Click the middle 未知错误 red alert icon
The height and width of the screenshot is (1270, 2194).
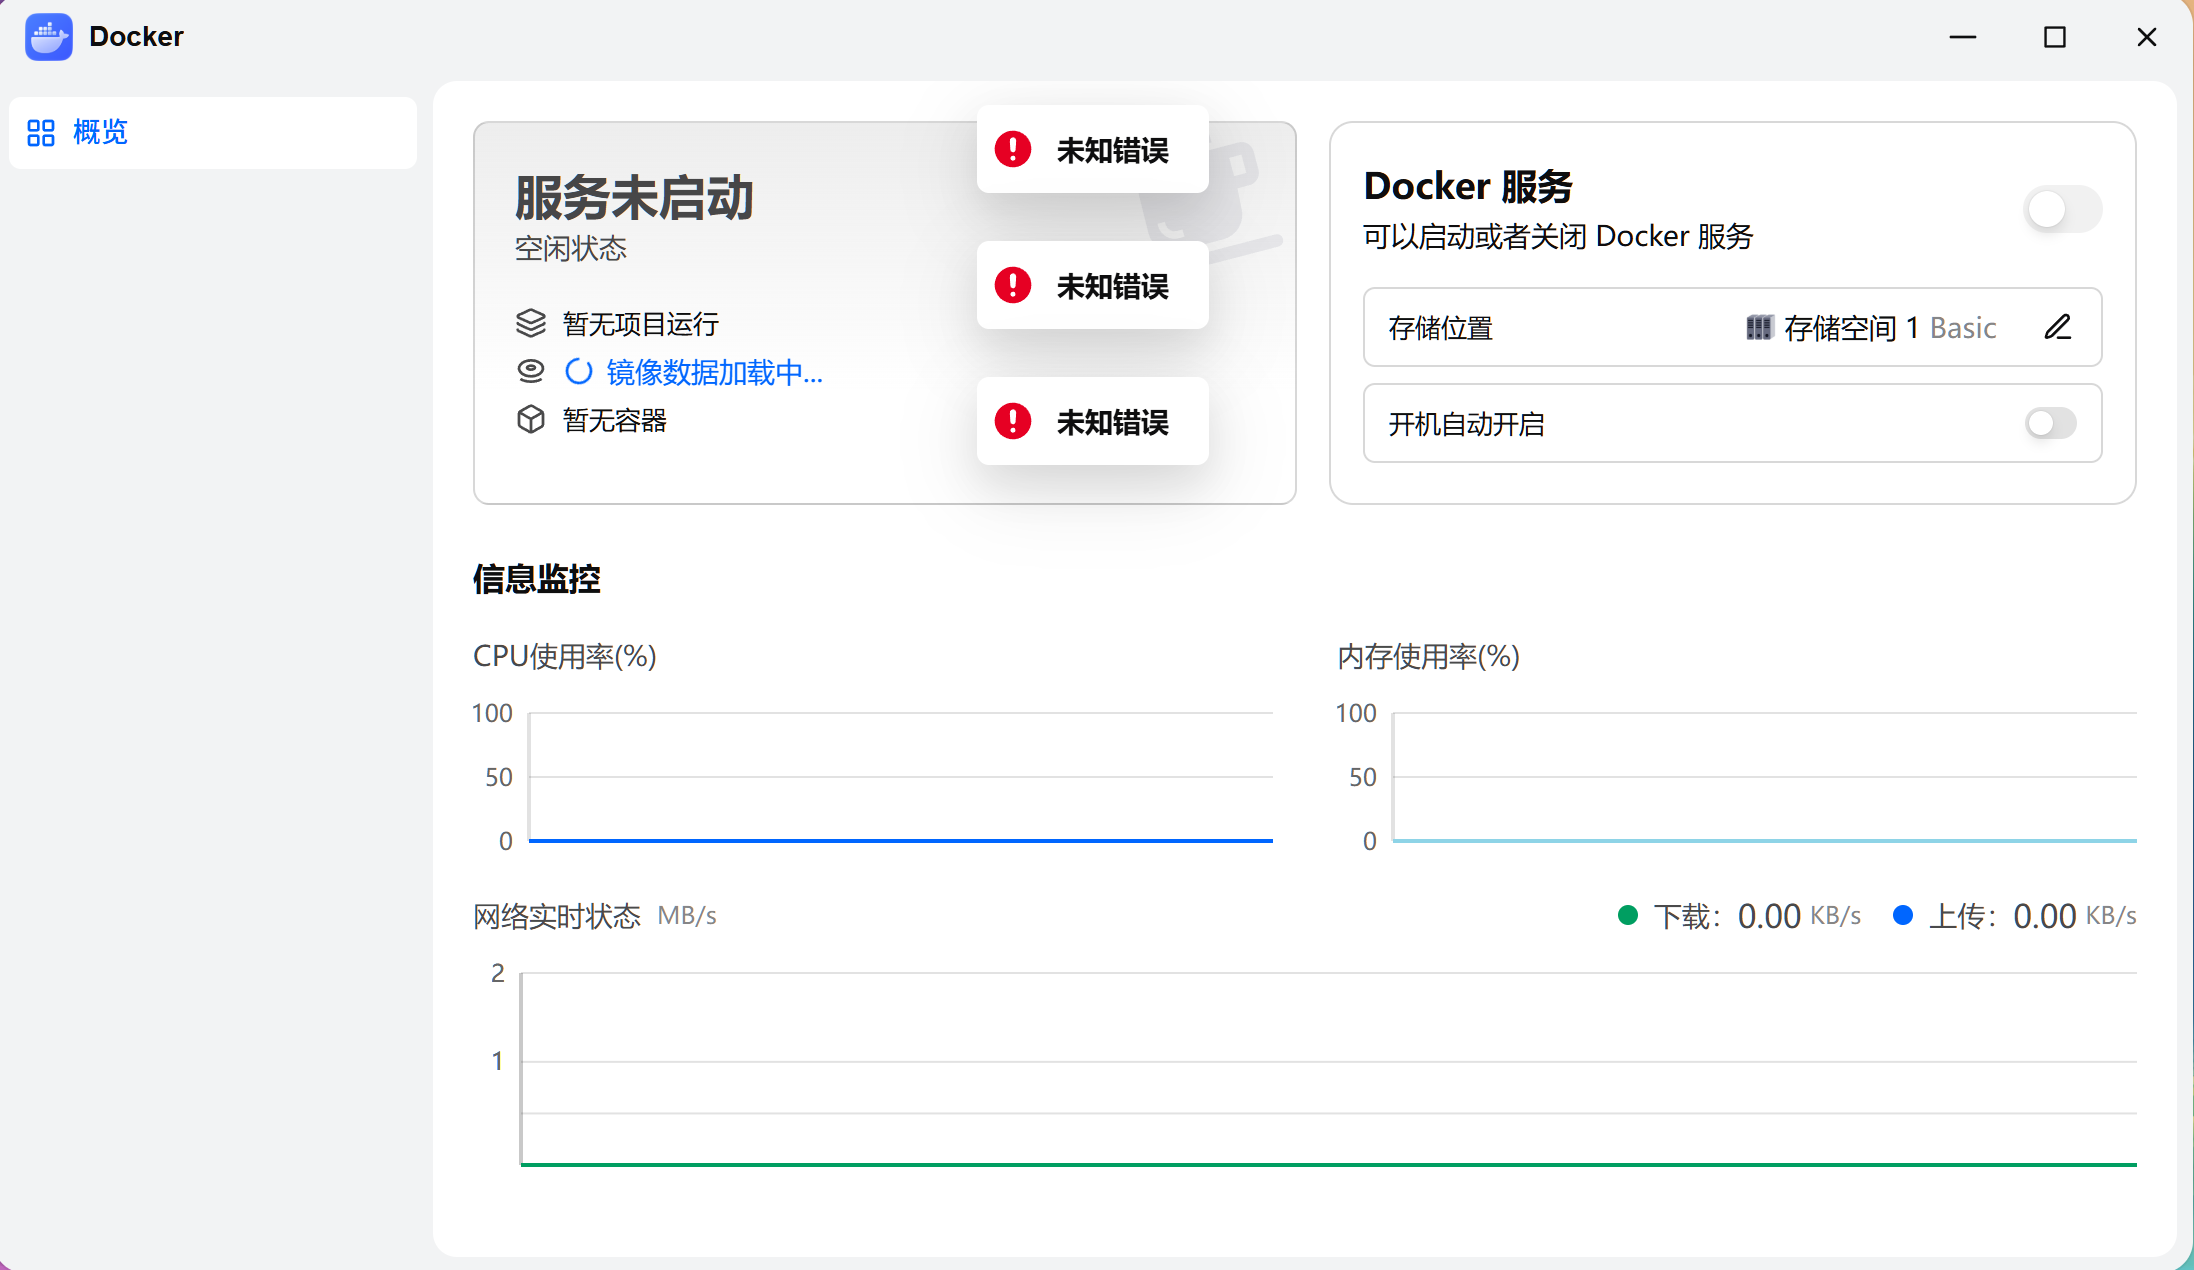click(1013, 285)
